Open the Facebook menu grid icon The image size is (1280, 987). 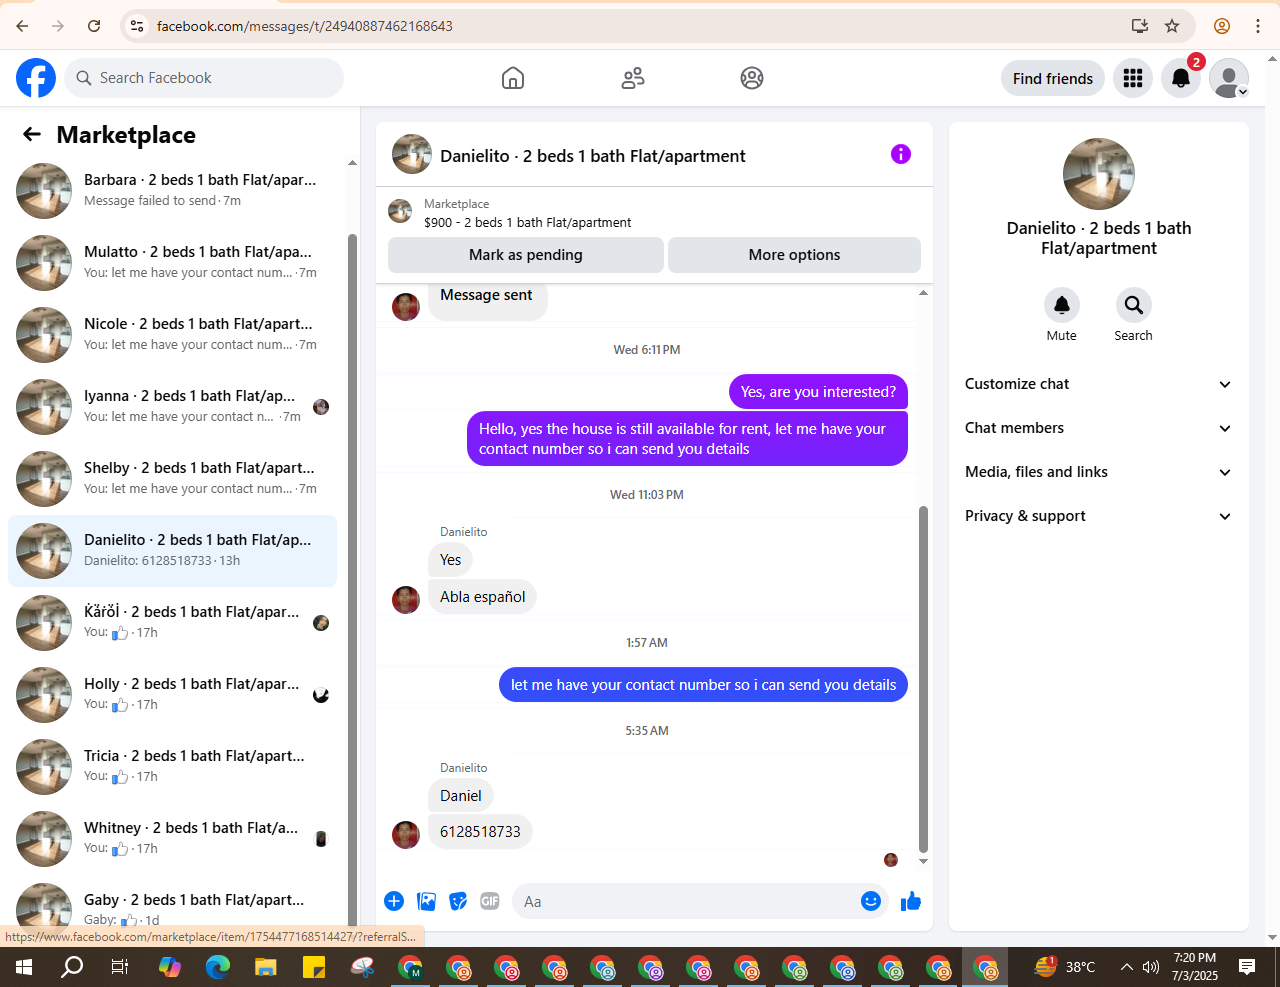(x=1133, y=78)
